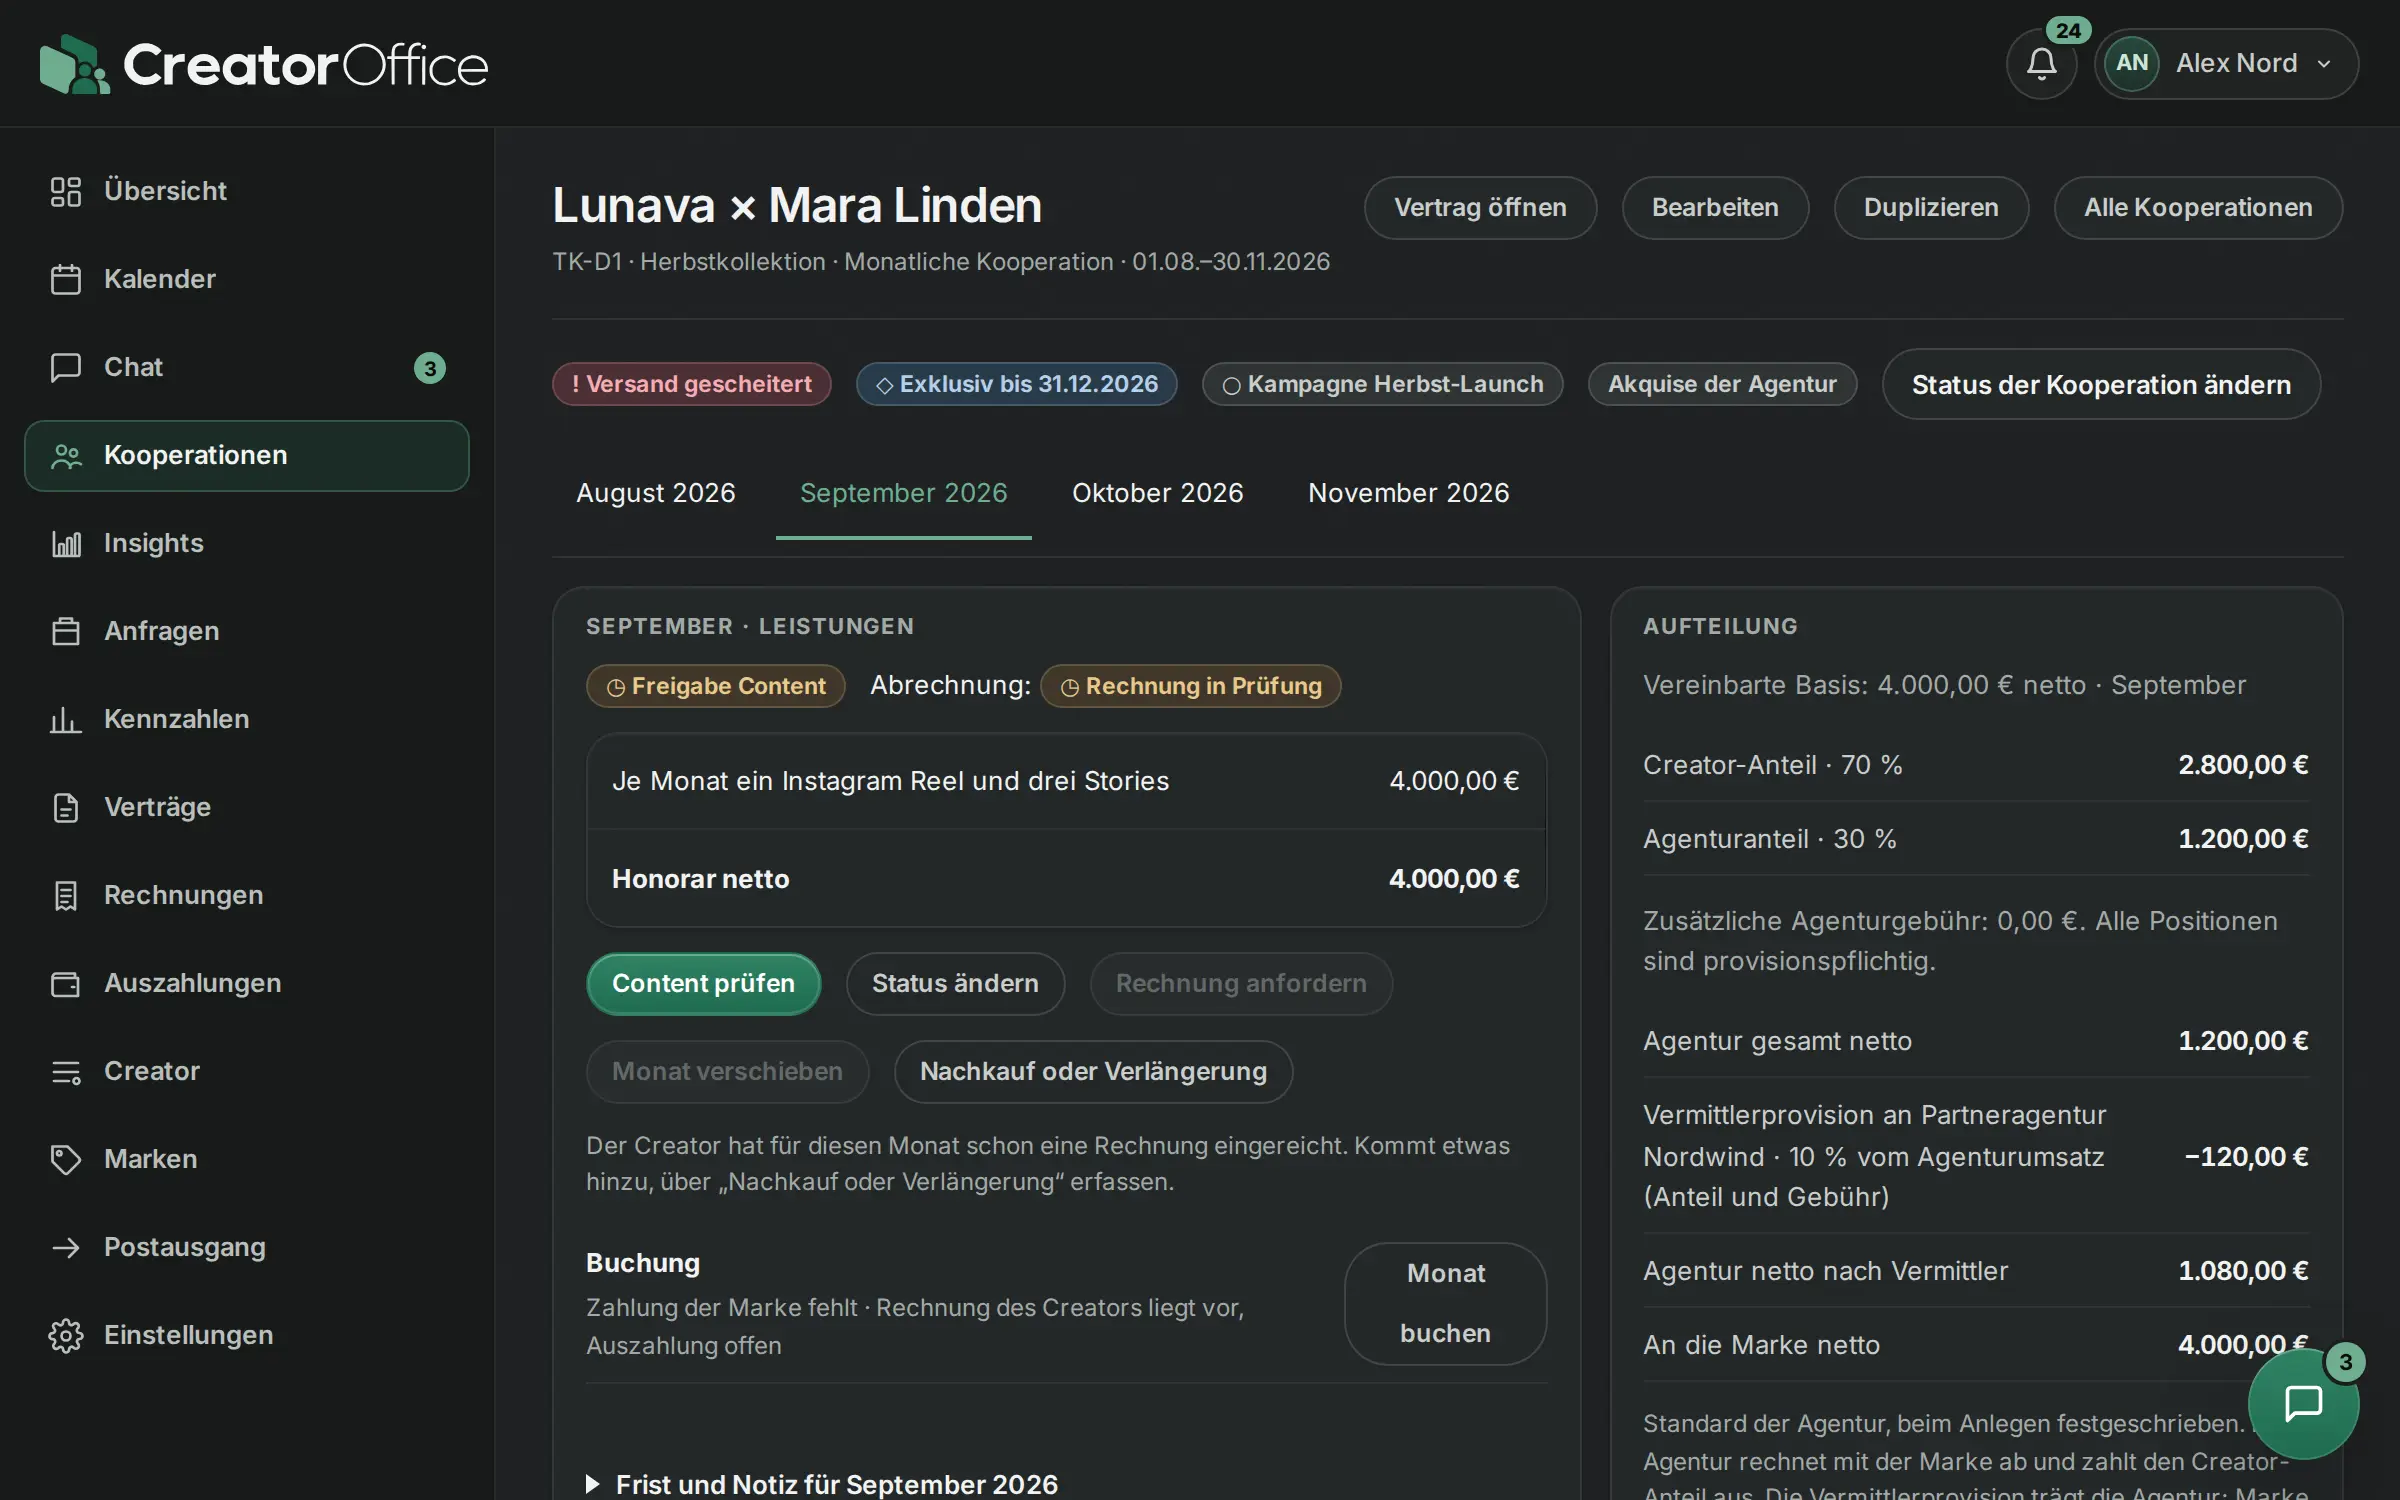Click the Anfragen inbox icon
This screenshot has height=1500, width=2400.
click(x=66, y=631)
